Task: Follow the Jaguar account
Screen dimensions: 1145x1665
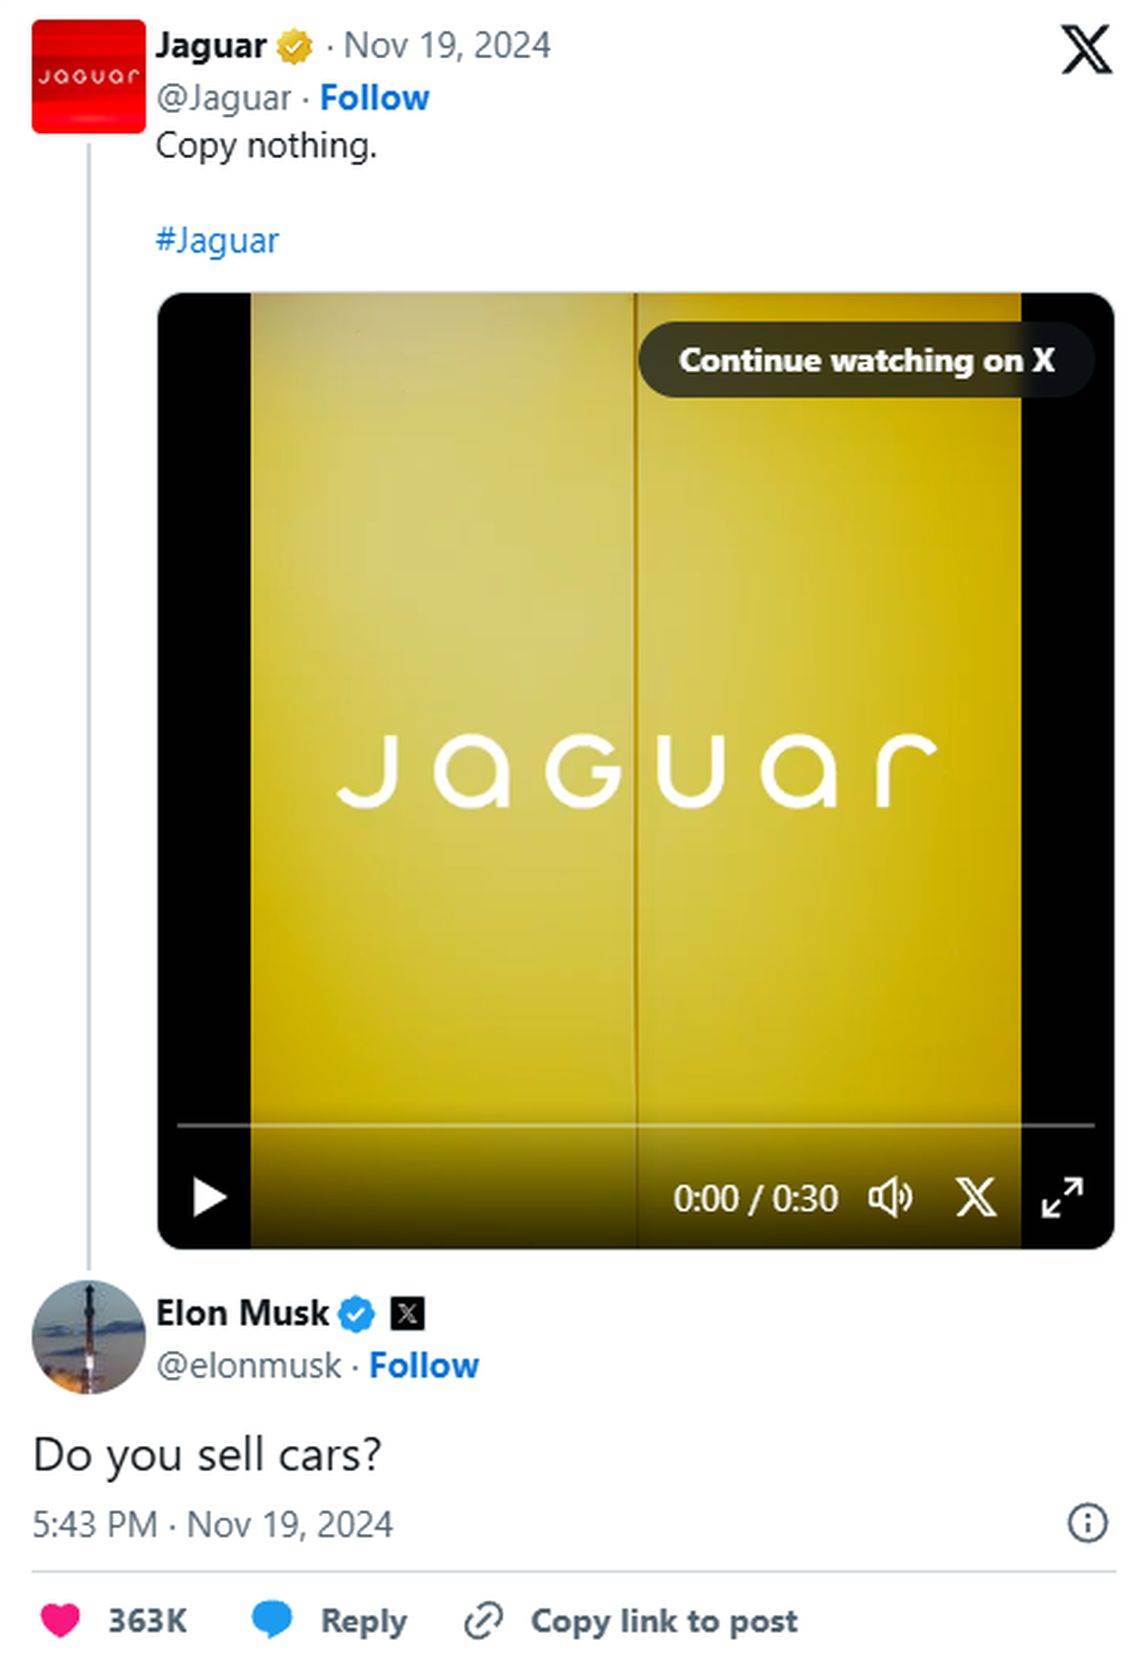Action: [374, 98]
